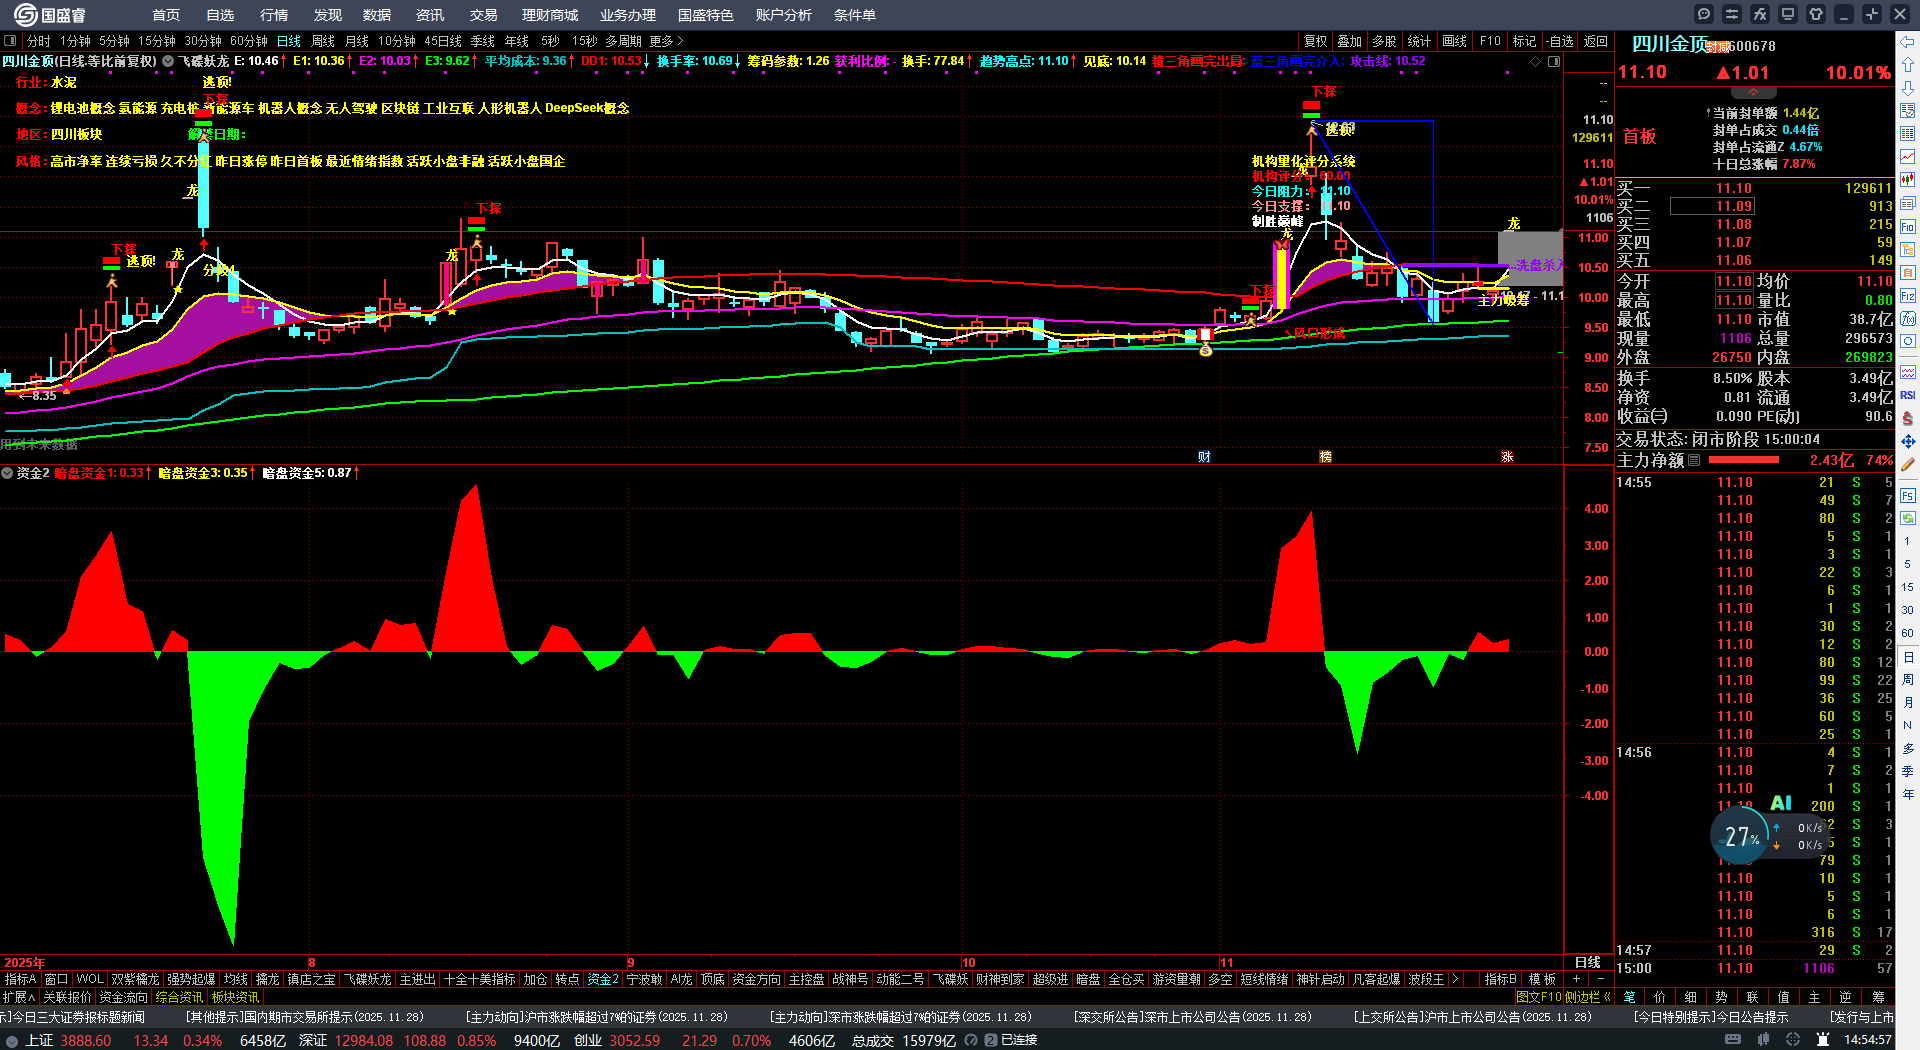The image size is (1920, 1050).
Task: Click the up arrow icon in right sidebar
Action: pos(1908,64)
